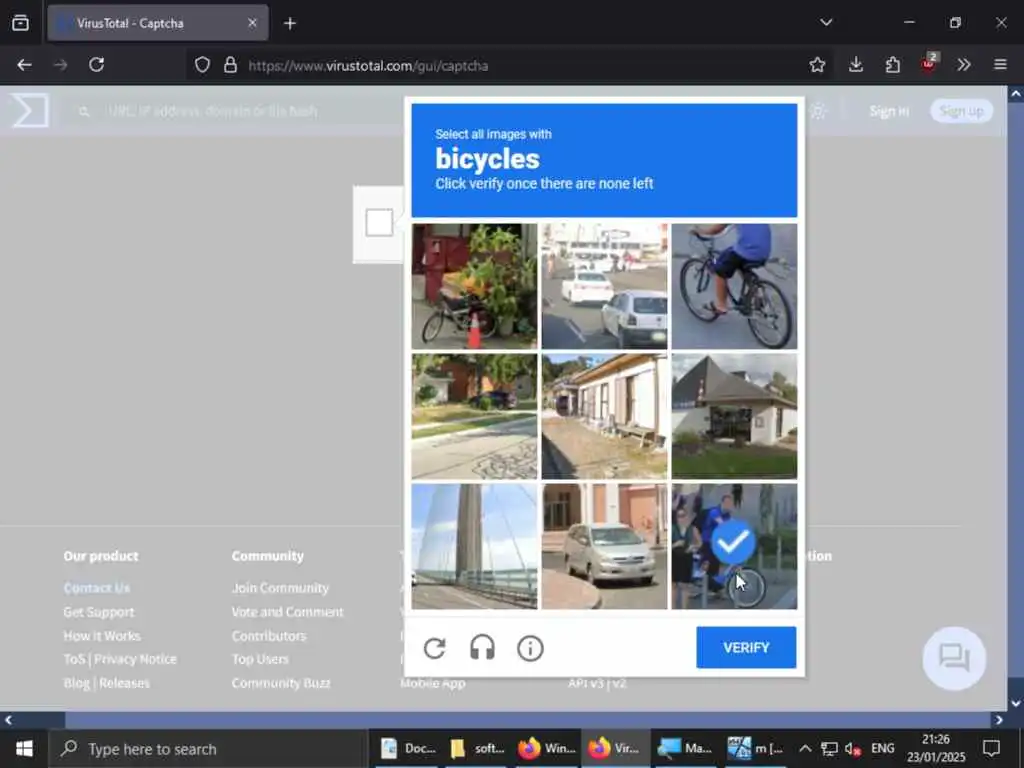Select the white cars on road image
The height and width of the screenshot is (768, 1024).
[604, 286]
